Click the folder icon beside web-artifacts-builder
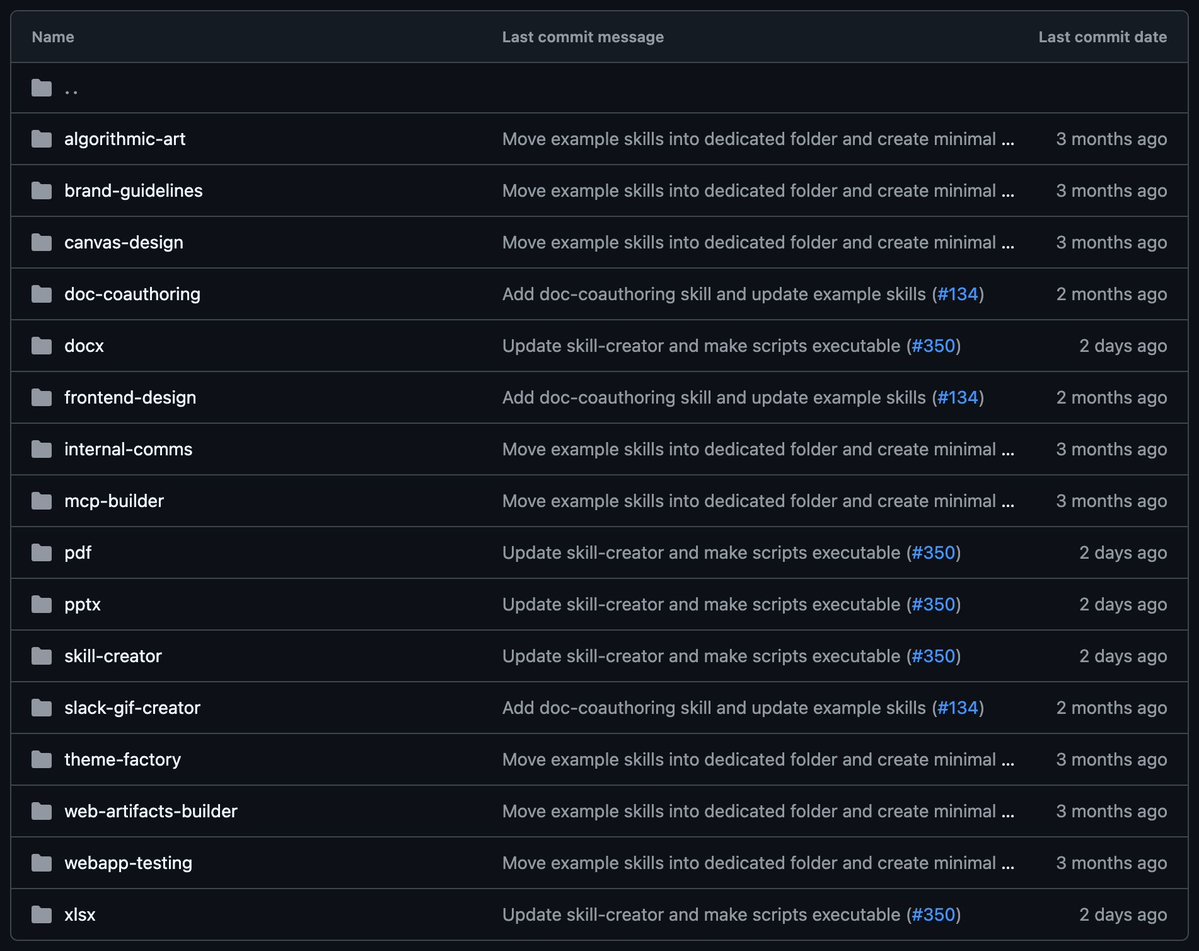 pos(41,811)
